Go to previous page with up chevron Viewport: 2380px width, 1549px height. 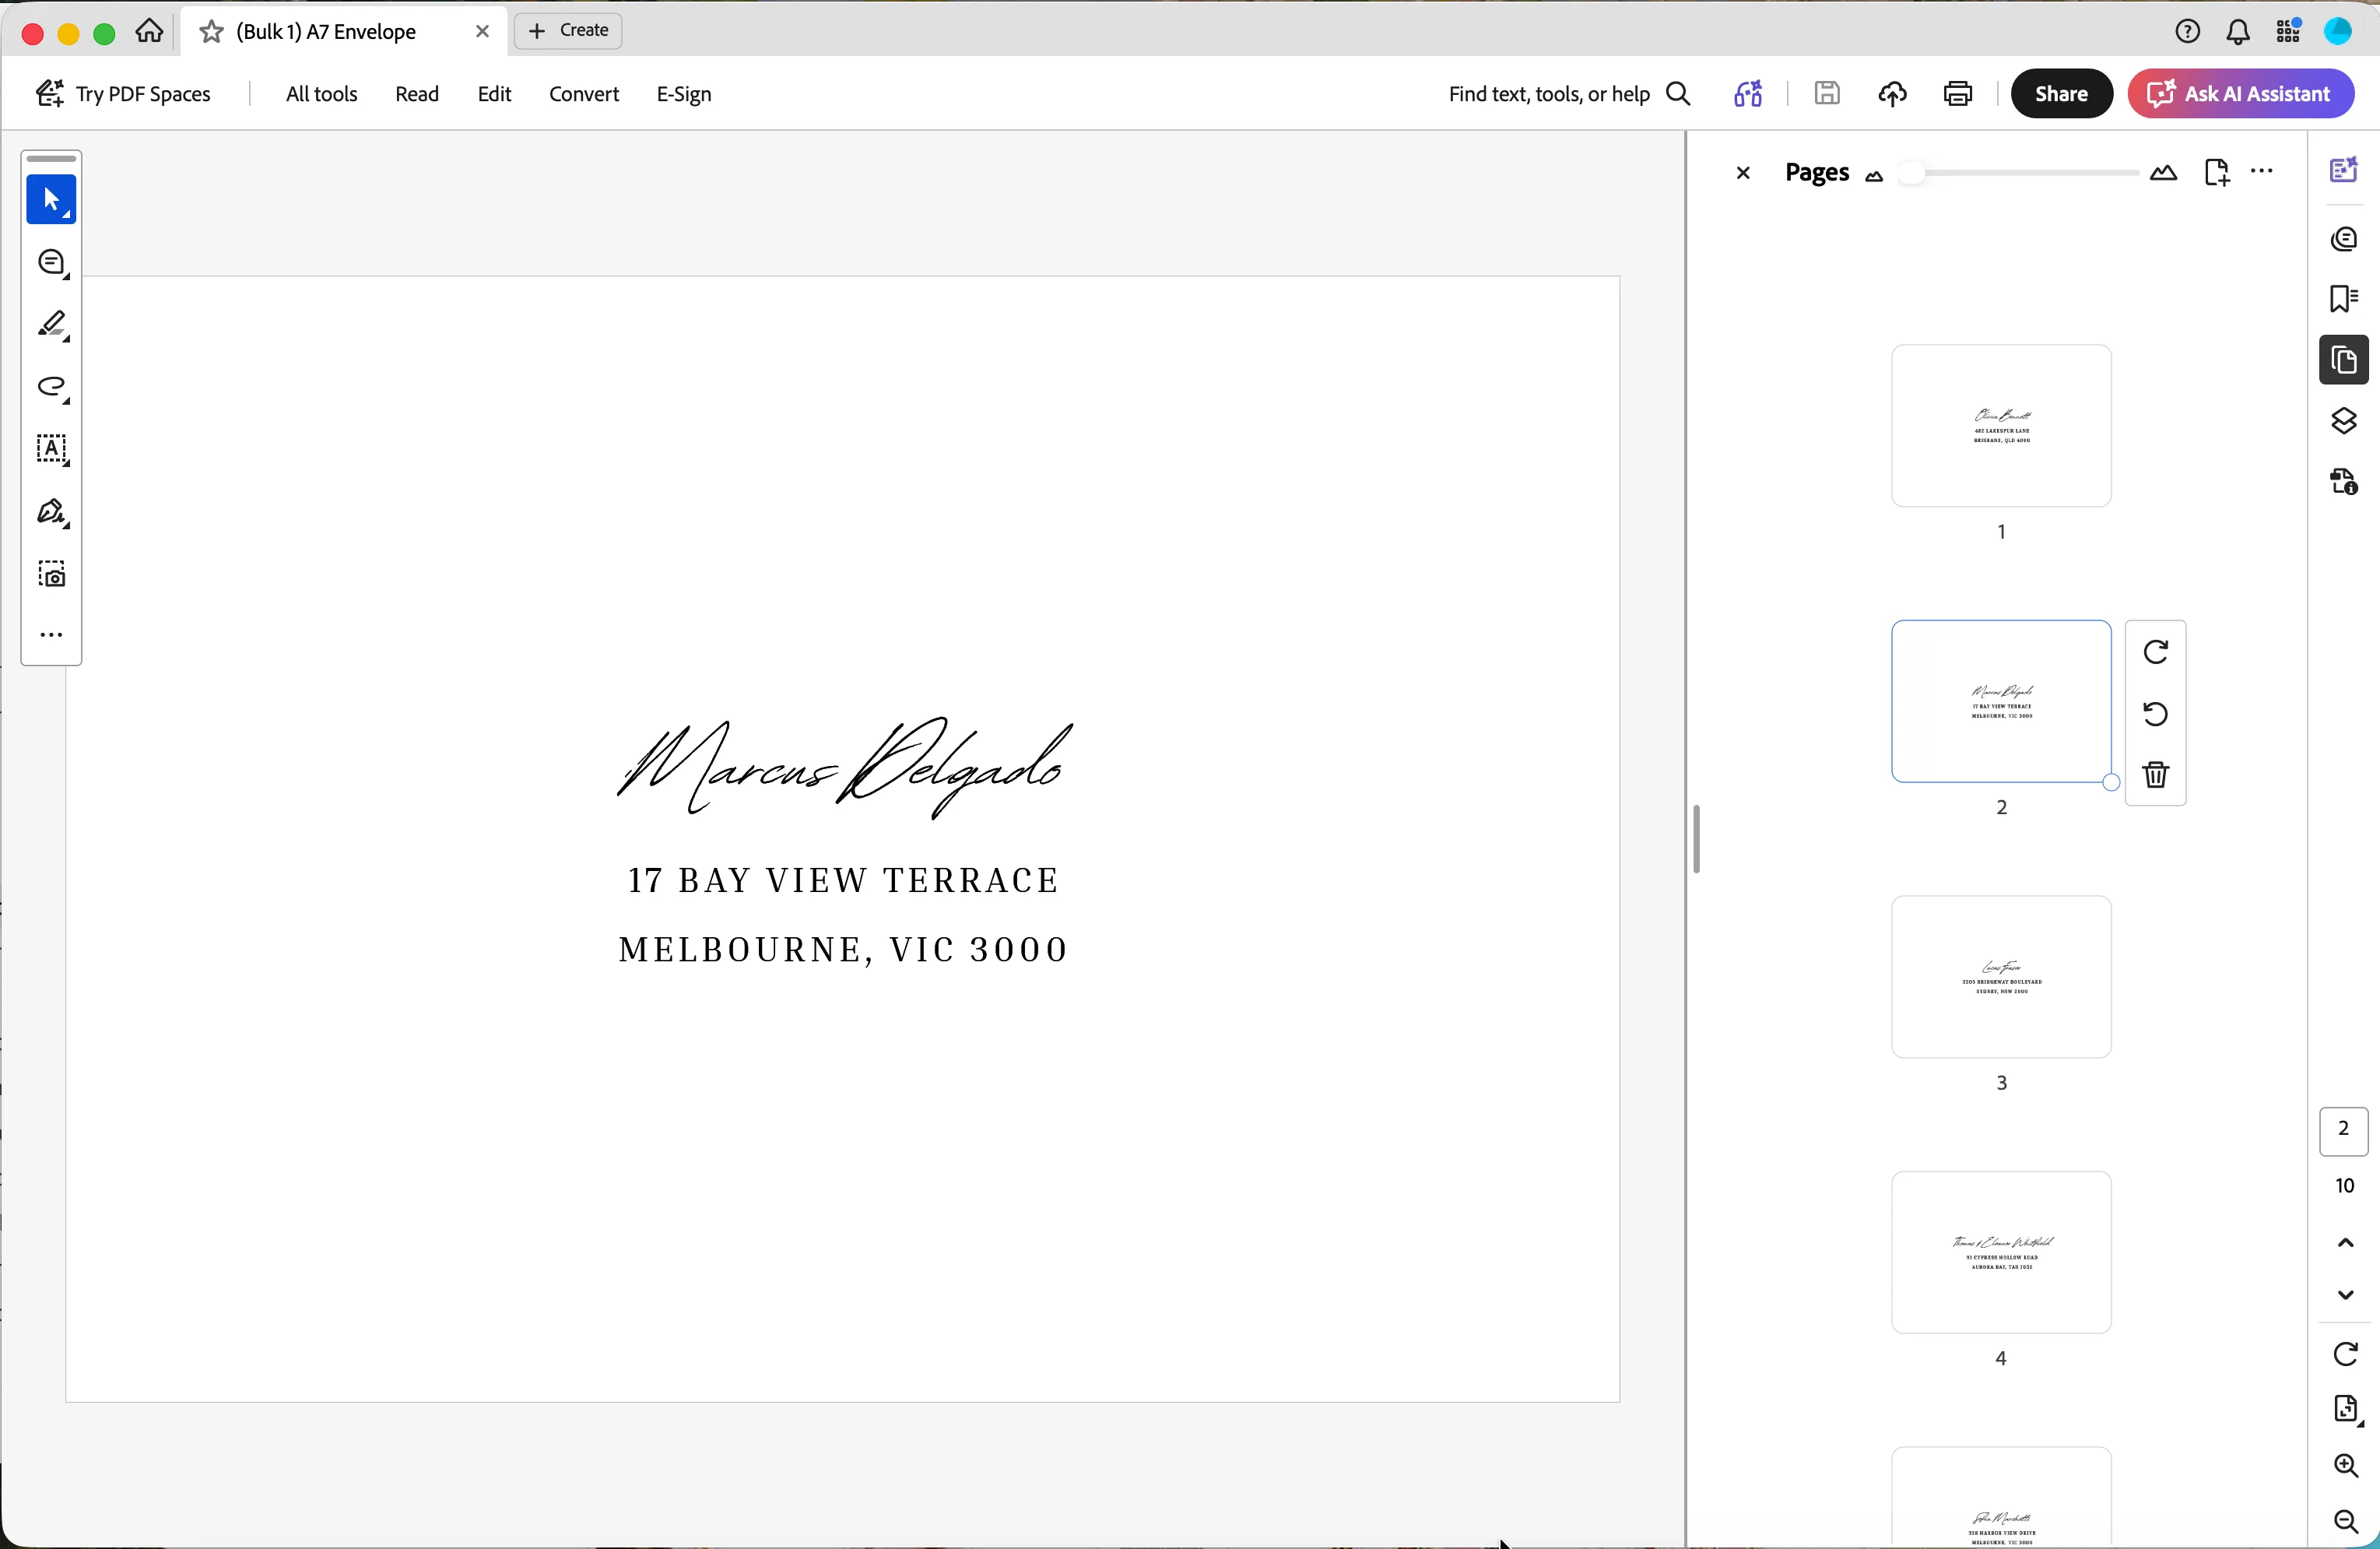[2345, 1243]
